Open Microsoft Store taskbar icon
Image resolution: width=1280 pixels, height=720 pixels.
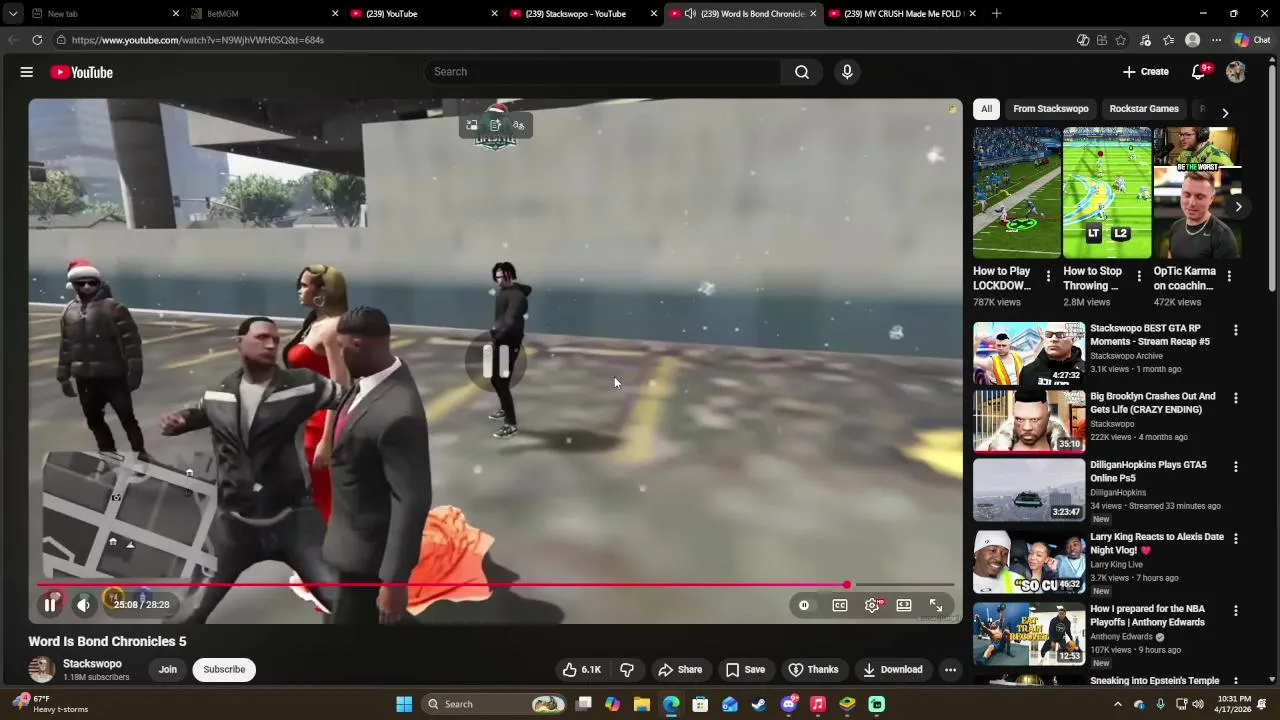click(700, 704)
